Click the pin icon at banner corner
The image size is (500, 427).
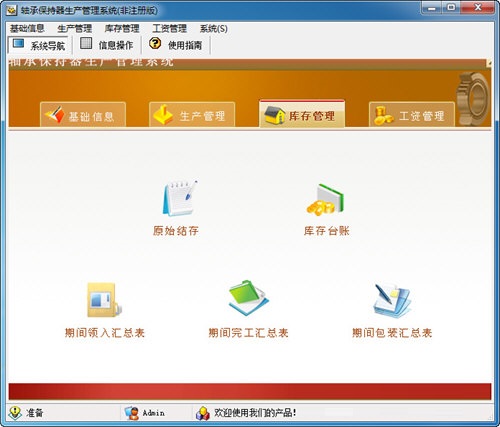pos(489,62)
